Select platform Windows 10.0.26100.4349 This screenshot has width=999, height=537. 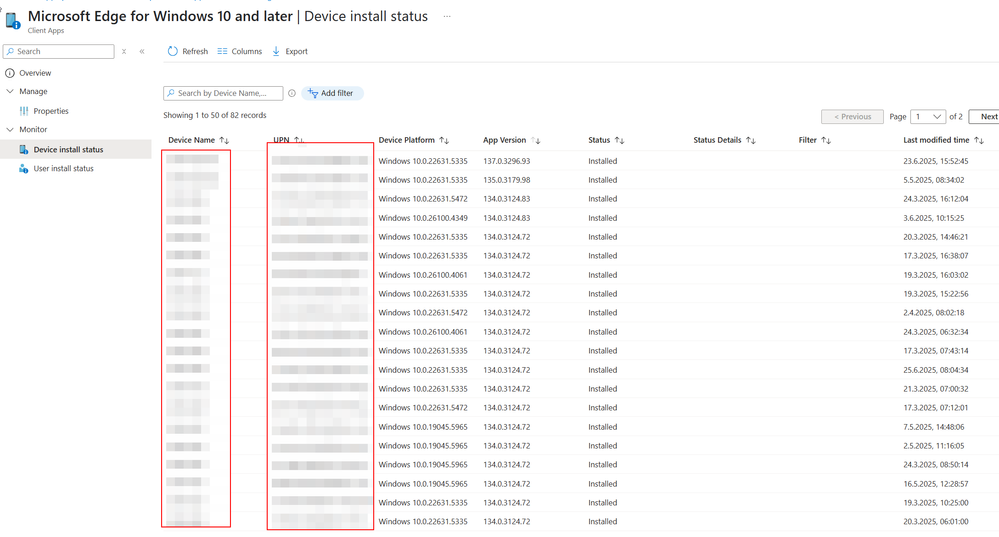click(423, 218)
